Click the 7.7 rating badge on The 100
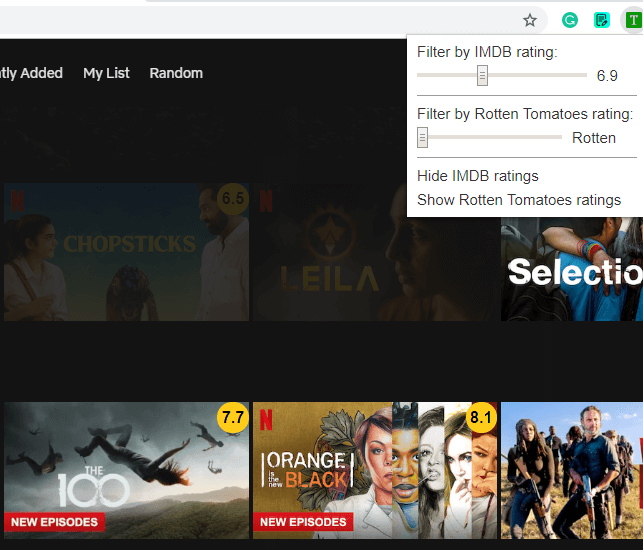 point(233,418)
